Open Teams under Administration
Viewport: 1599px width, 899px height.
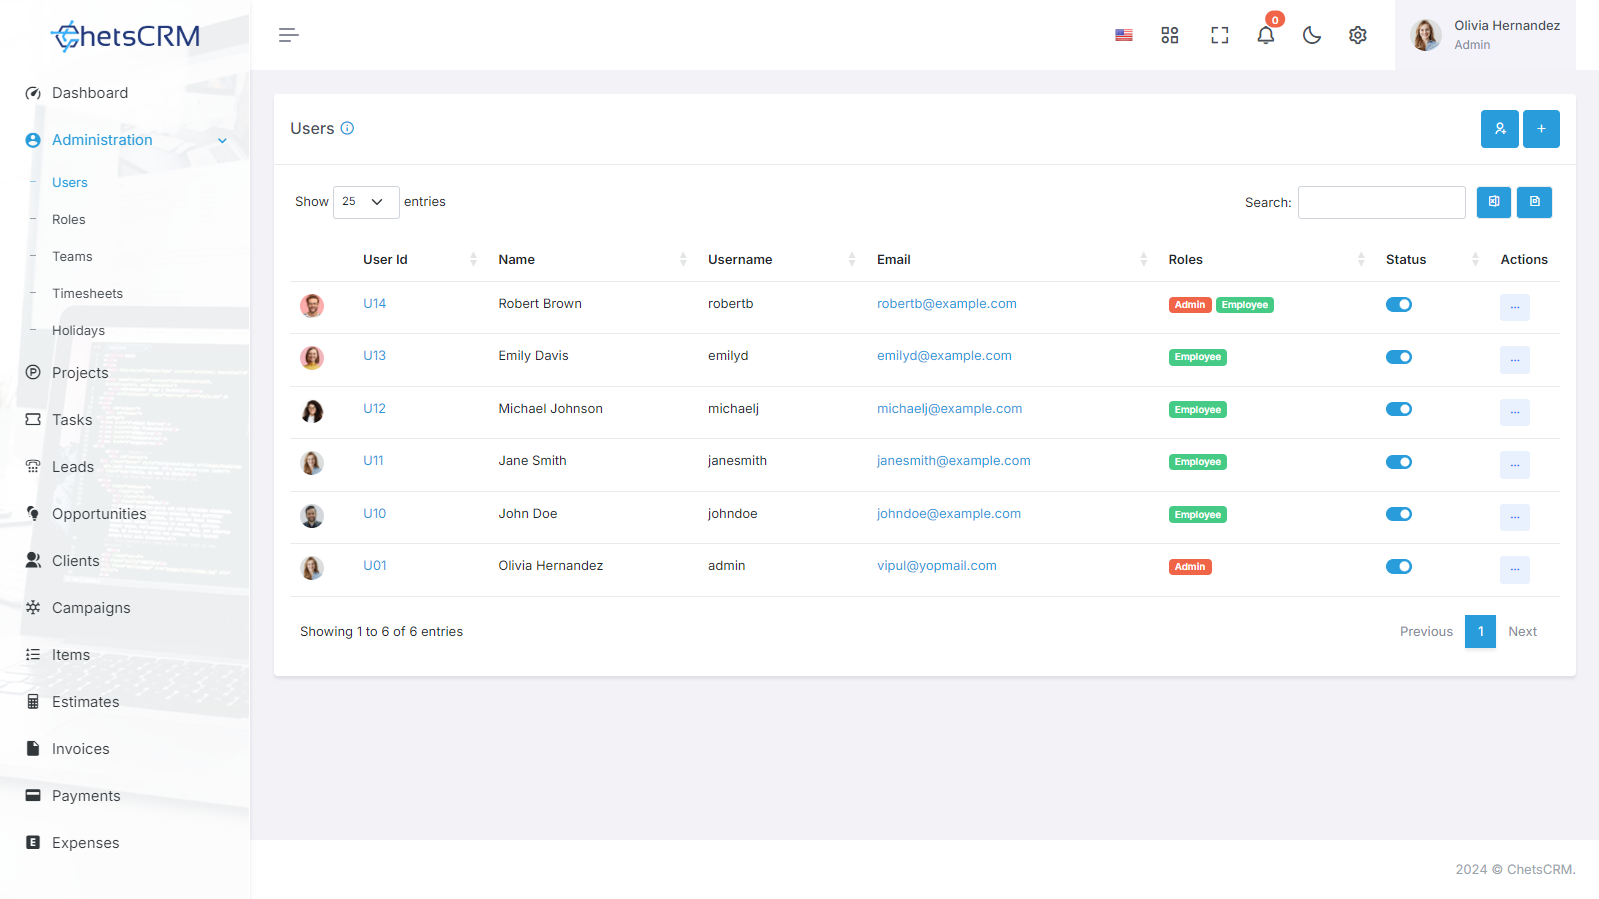pos(72,257)
